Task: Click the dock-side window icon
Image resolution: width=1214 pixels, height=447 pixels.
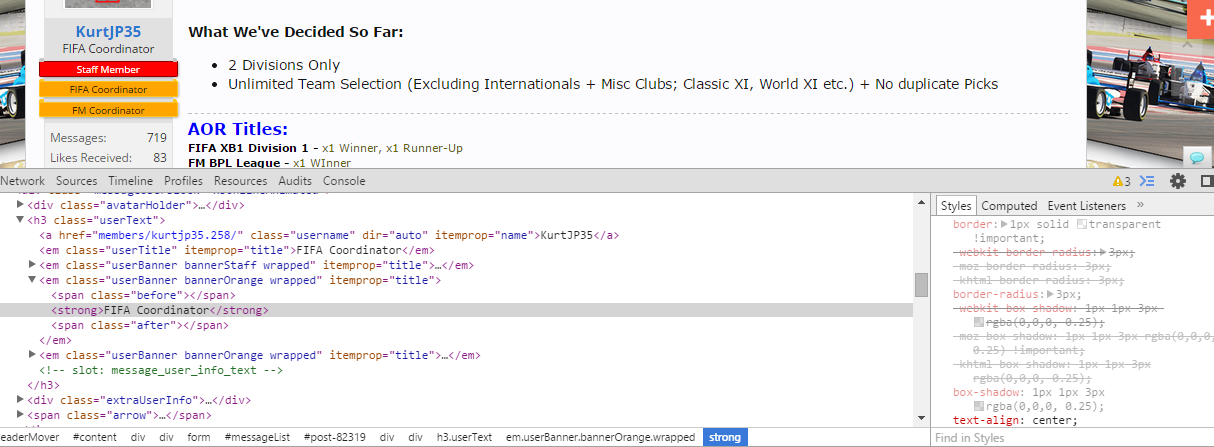Action: pos(1206,181)
